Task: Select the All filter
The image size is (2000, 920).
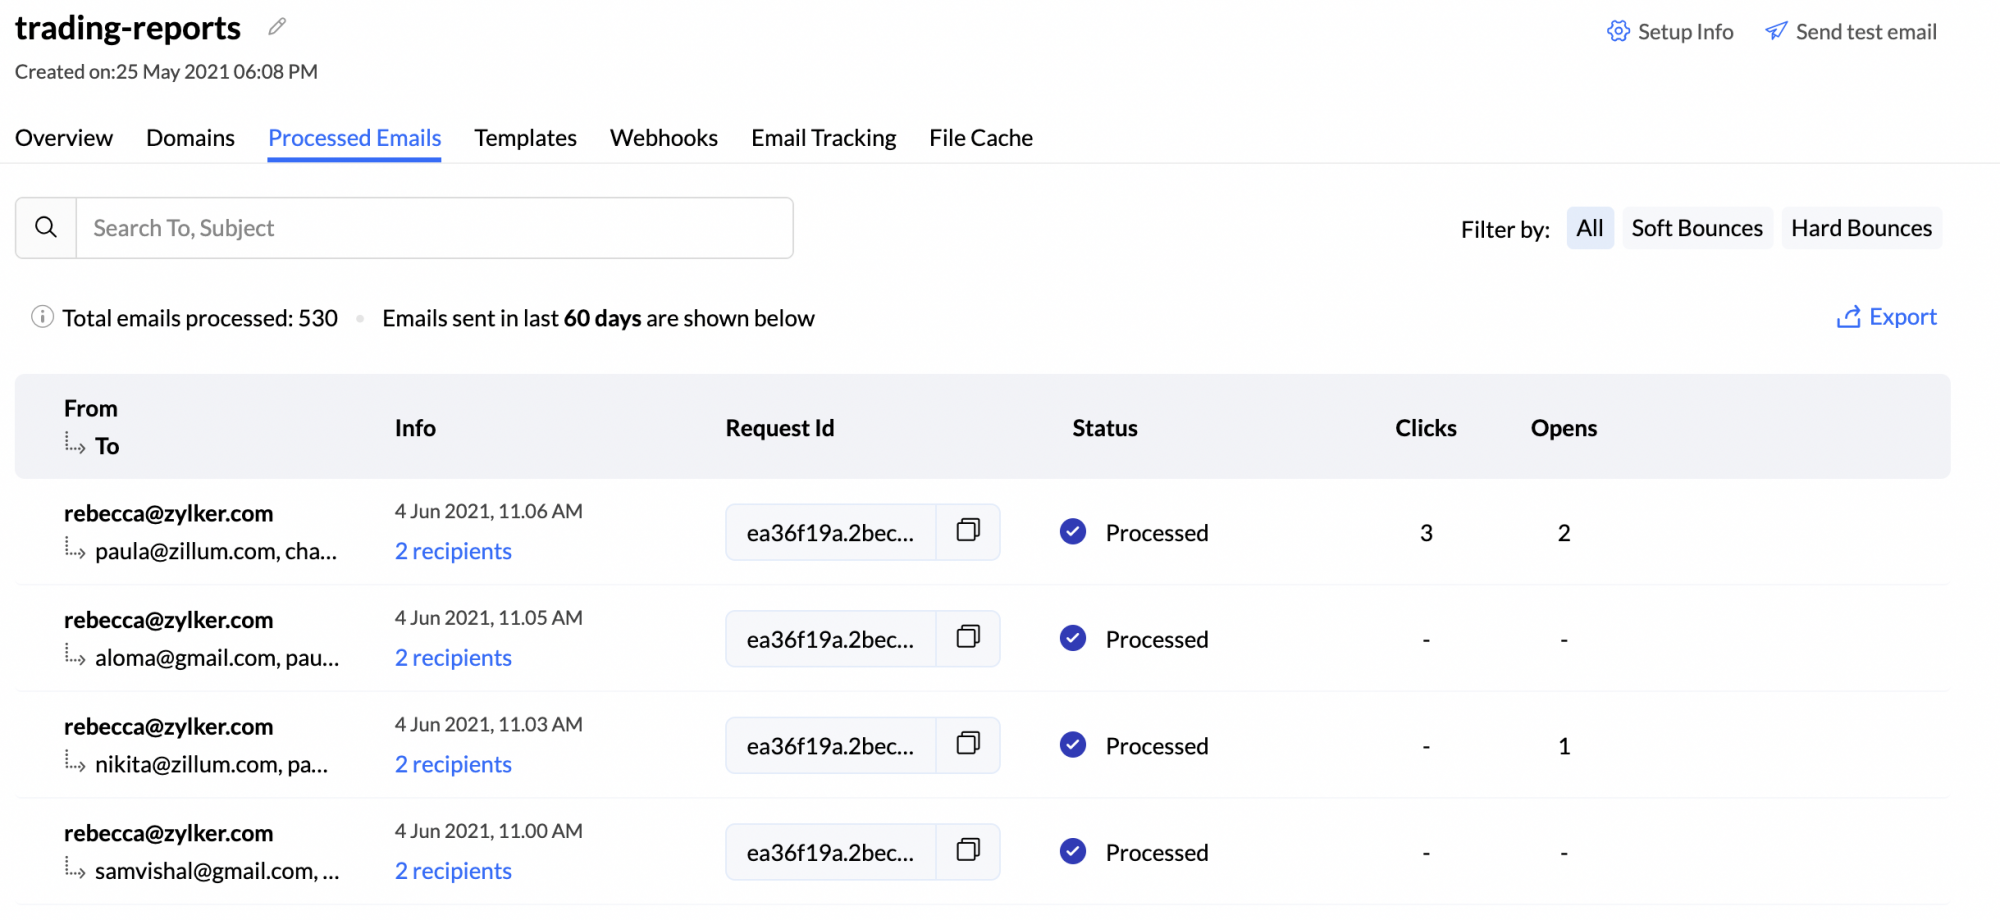Action: pyautogui.click(x=1589, y=228)
